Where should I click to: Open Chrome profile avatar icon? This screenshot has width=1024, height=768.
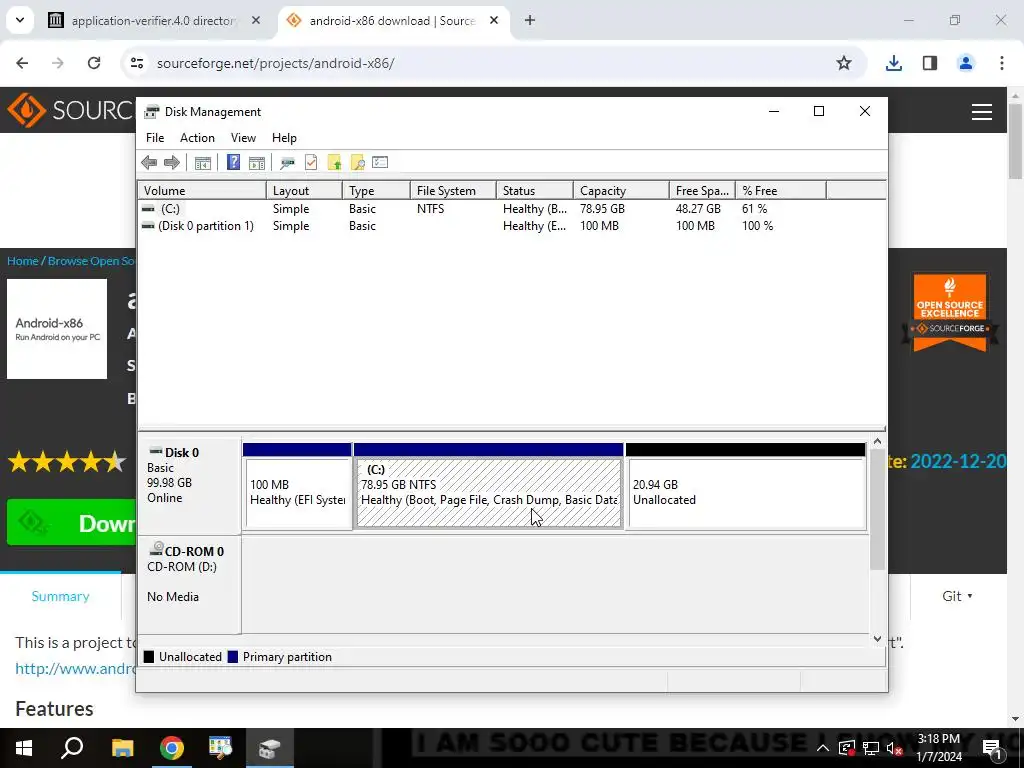tap(965, 63)
